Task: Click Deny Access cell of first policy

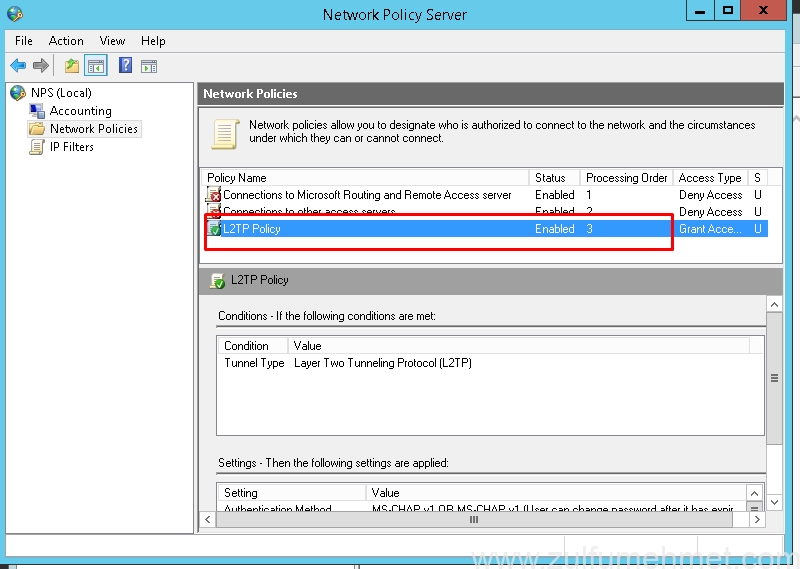Action: [710, 194]
